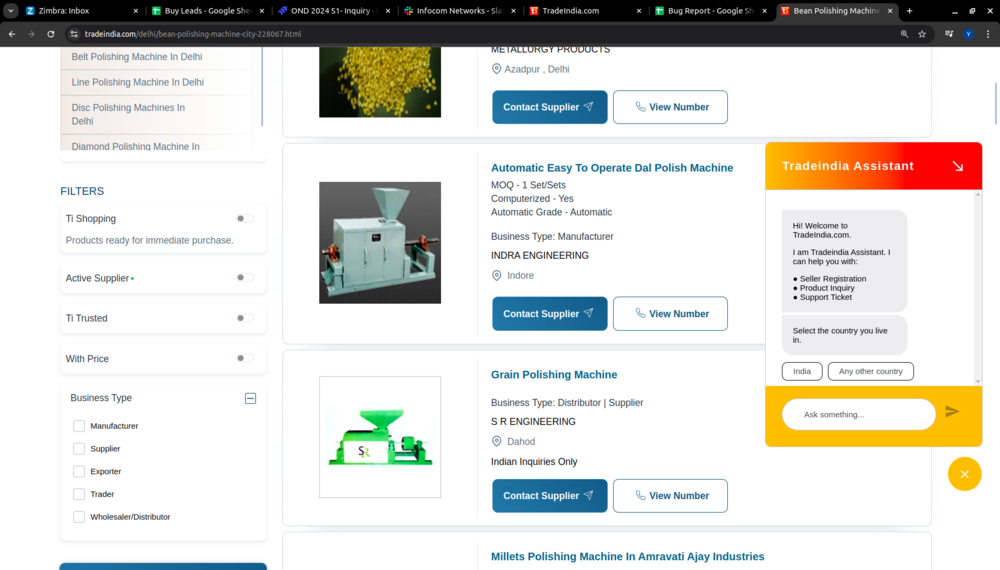The height and width of the screenshot is (570, 1000).
Task: Bookmark this page with the star icon
Action: point(922,34)
